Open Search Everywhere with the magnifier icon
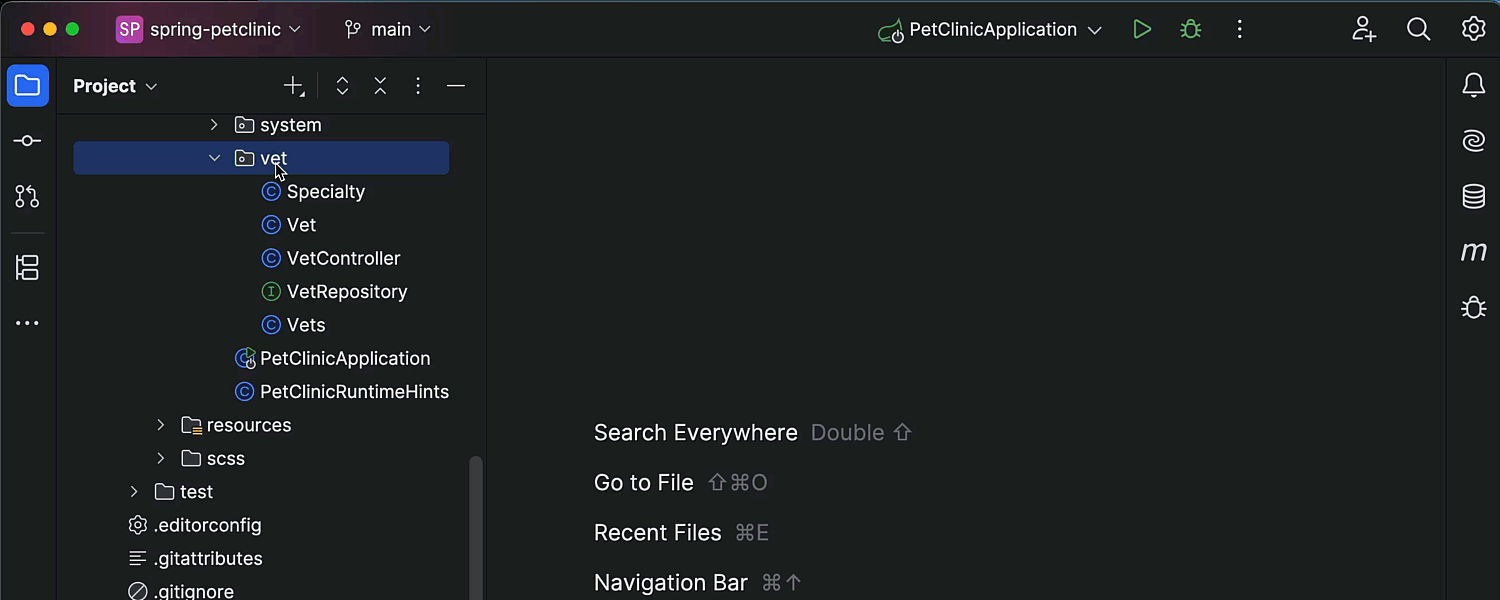 1418,29
